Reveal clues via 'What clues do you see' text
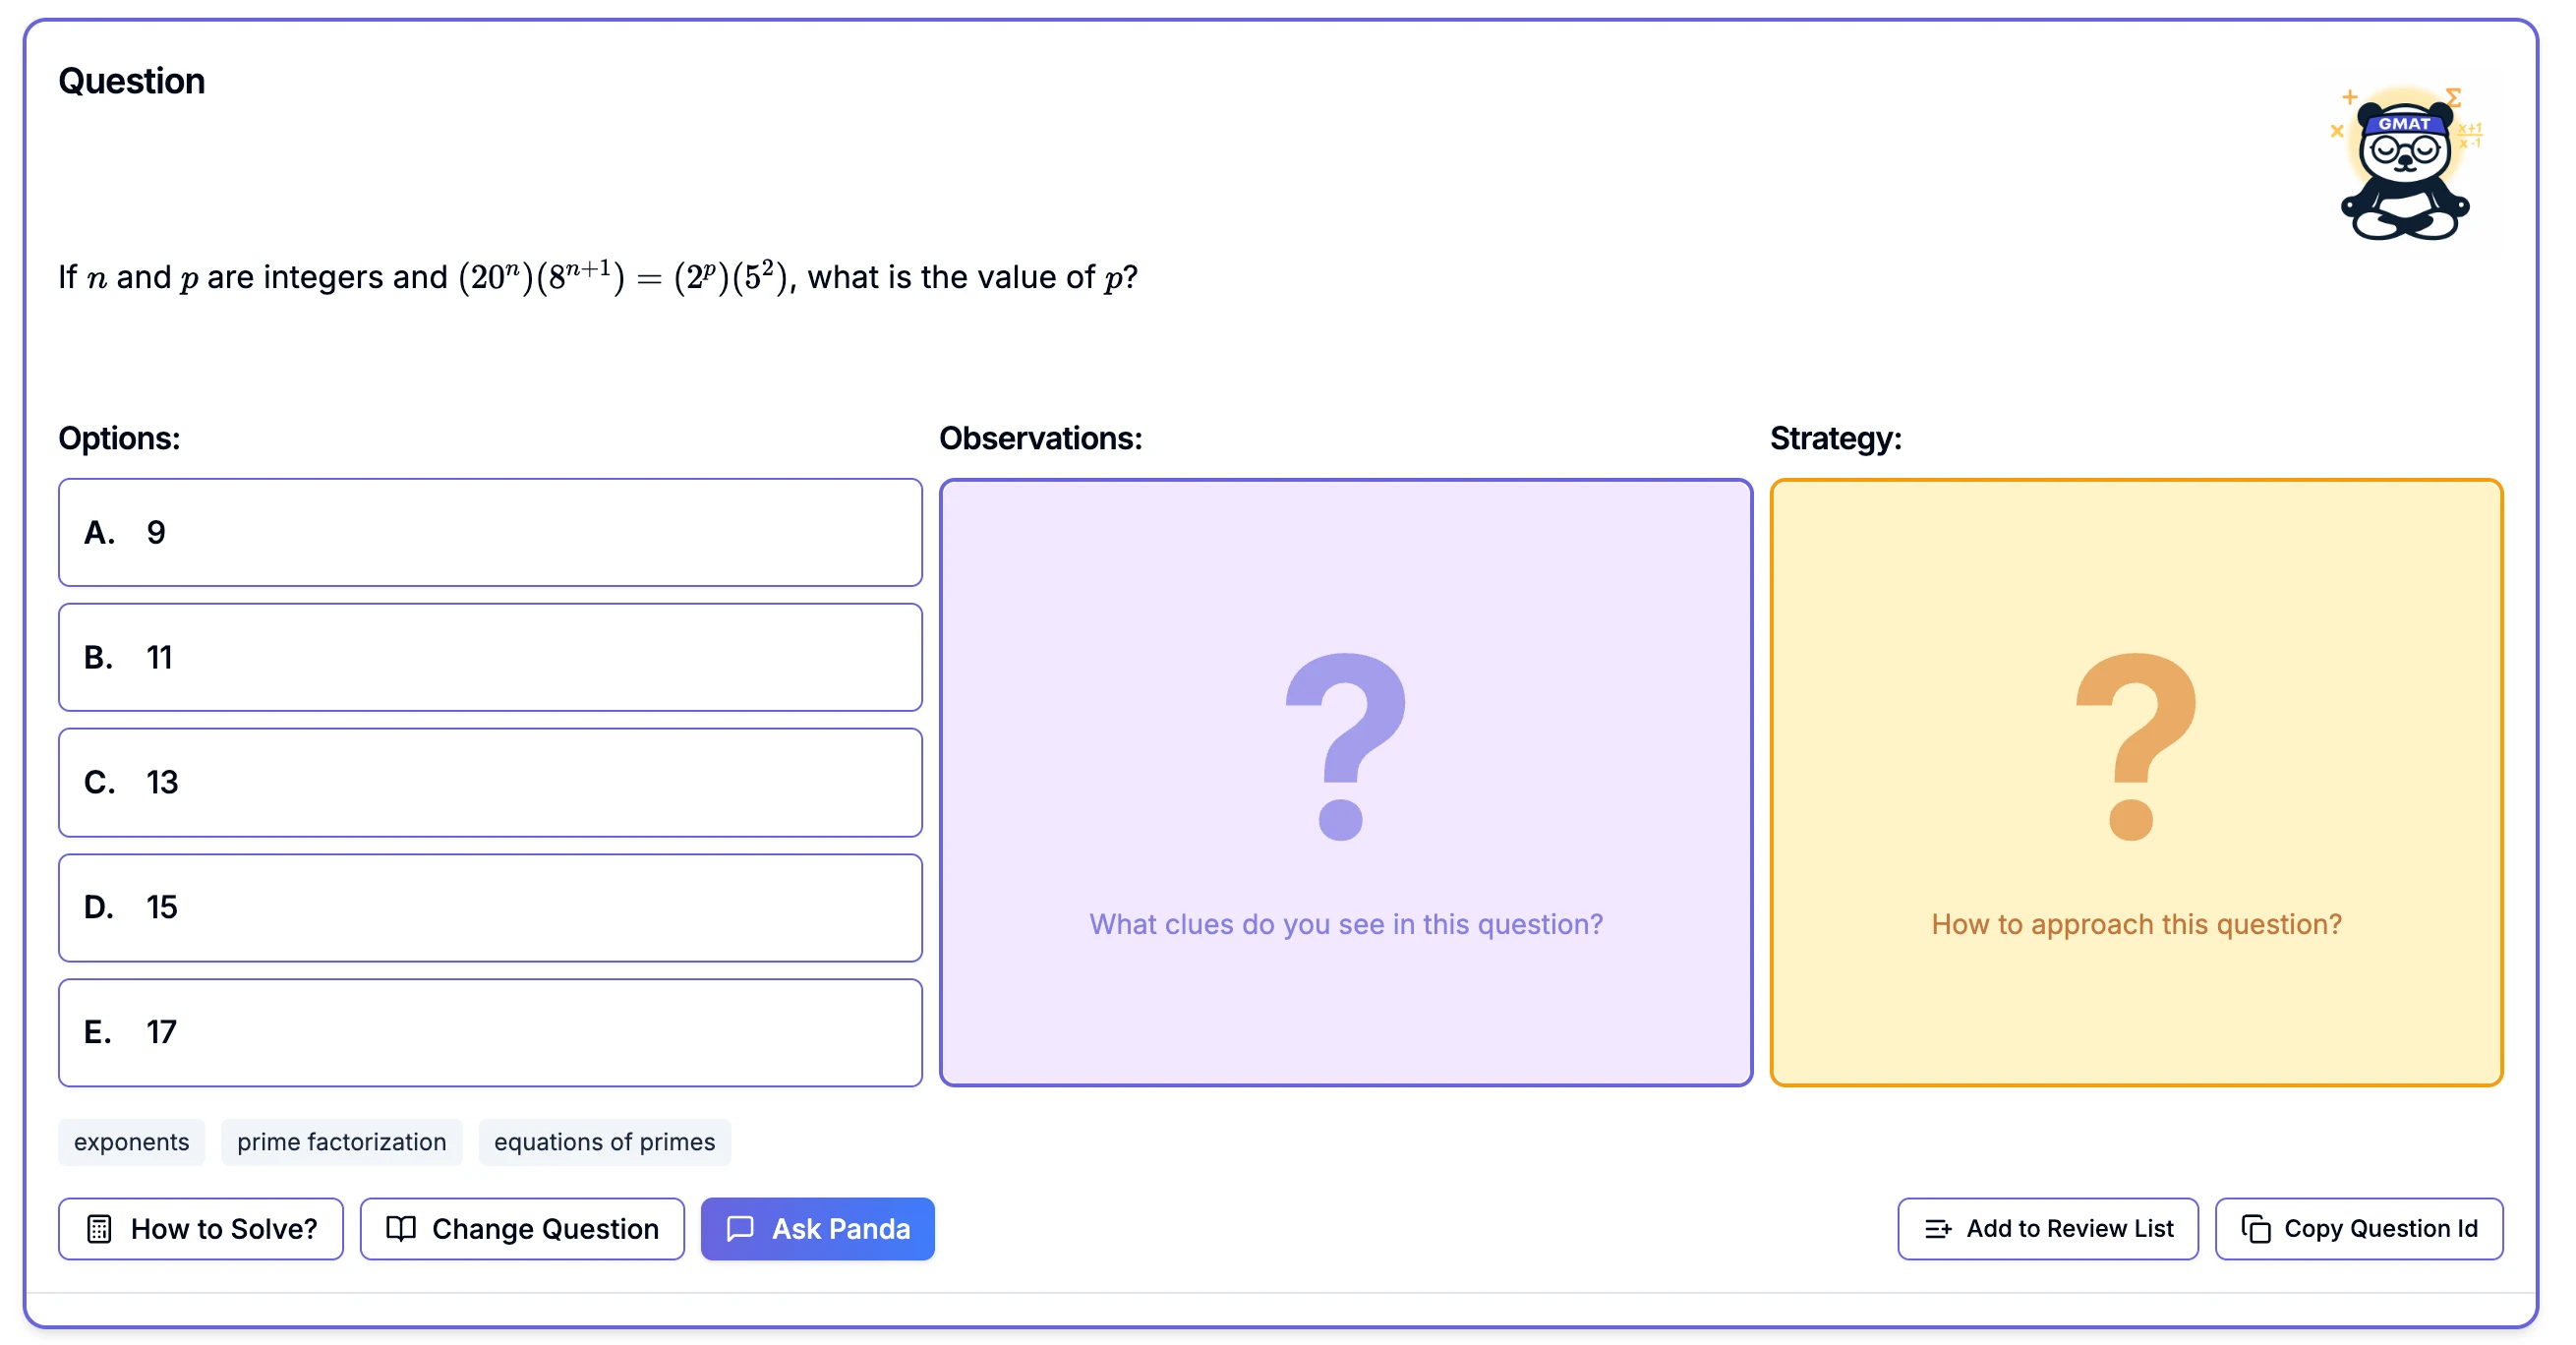 pos(1345,924)
